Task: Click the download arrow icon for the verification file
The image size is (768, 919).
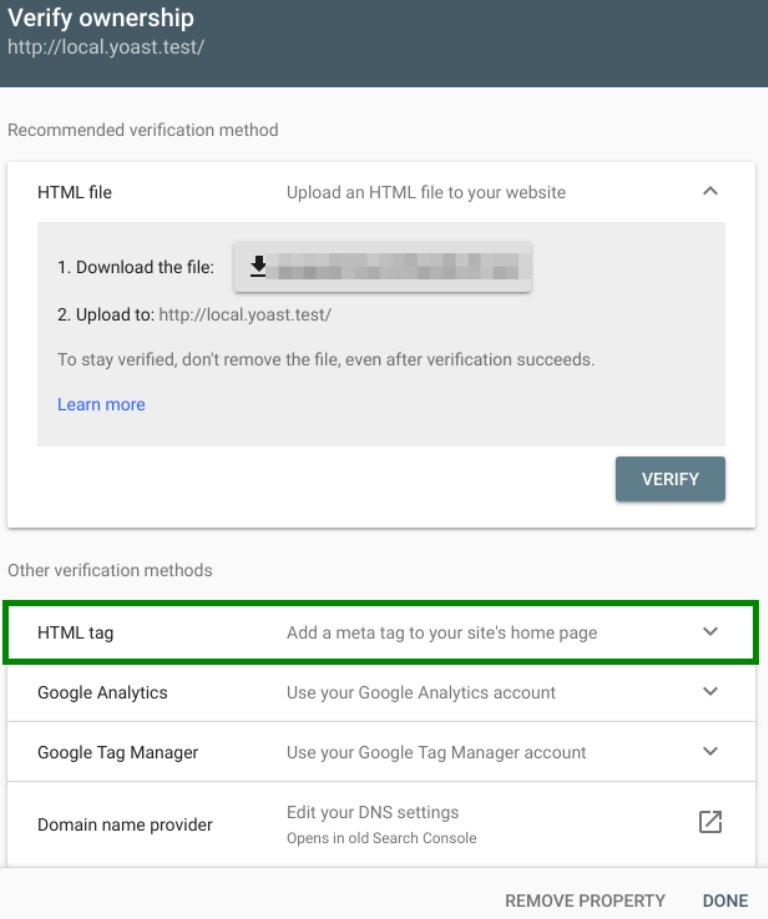Action: [x=258, y=267]
